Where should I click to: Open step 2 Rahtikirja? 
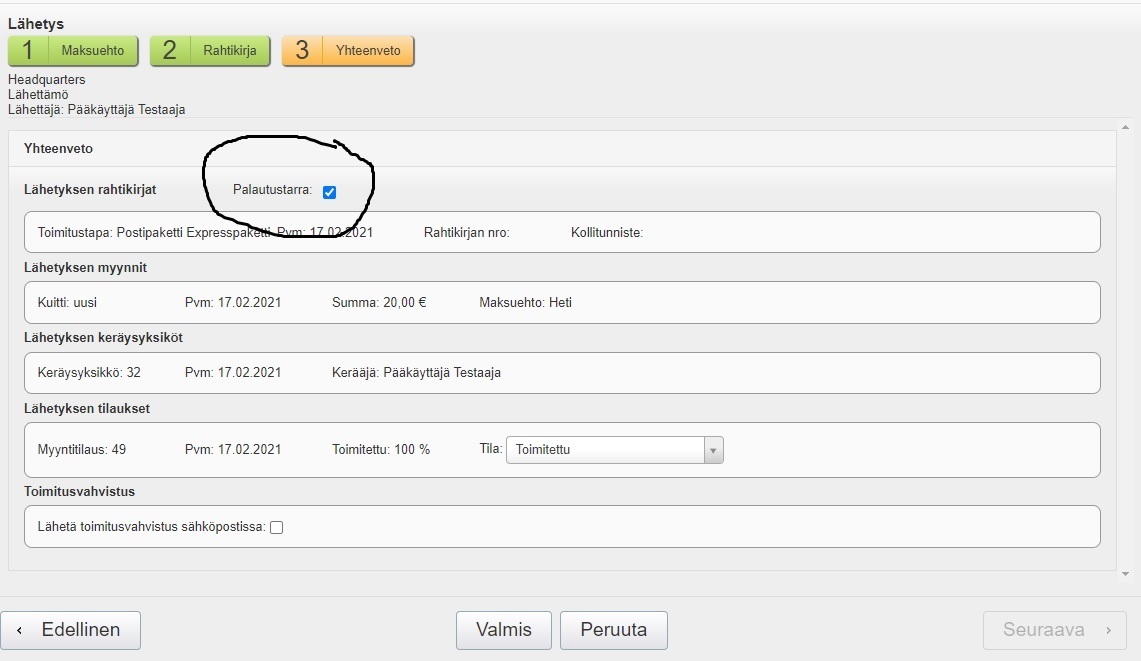pos(210,51)
